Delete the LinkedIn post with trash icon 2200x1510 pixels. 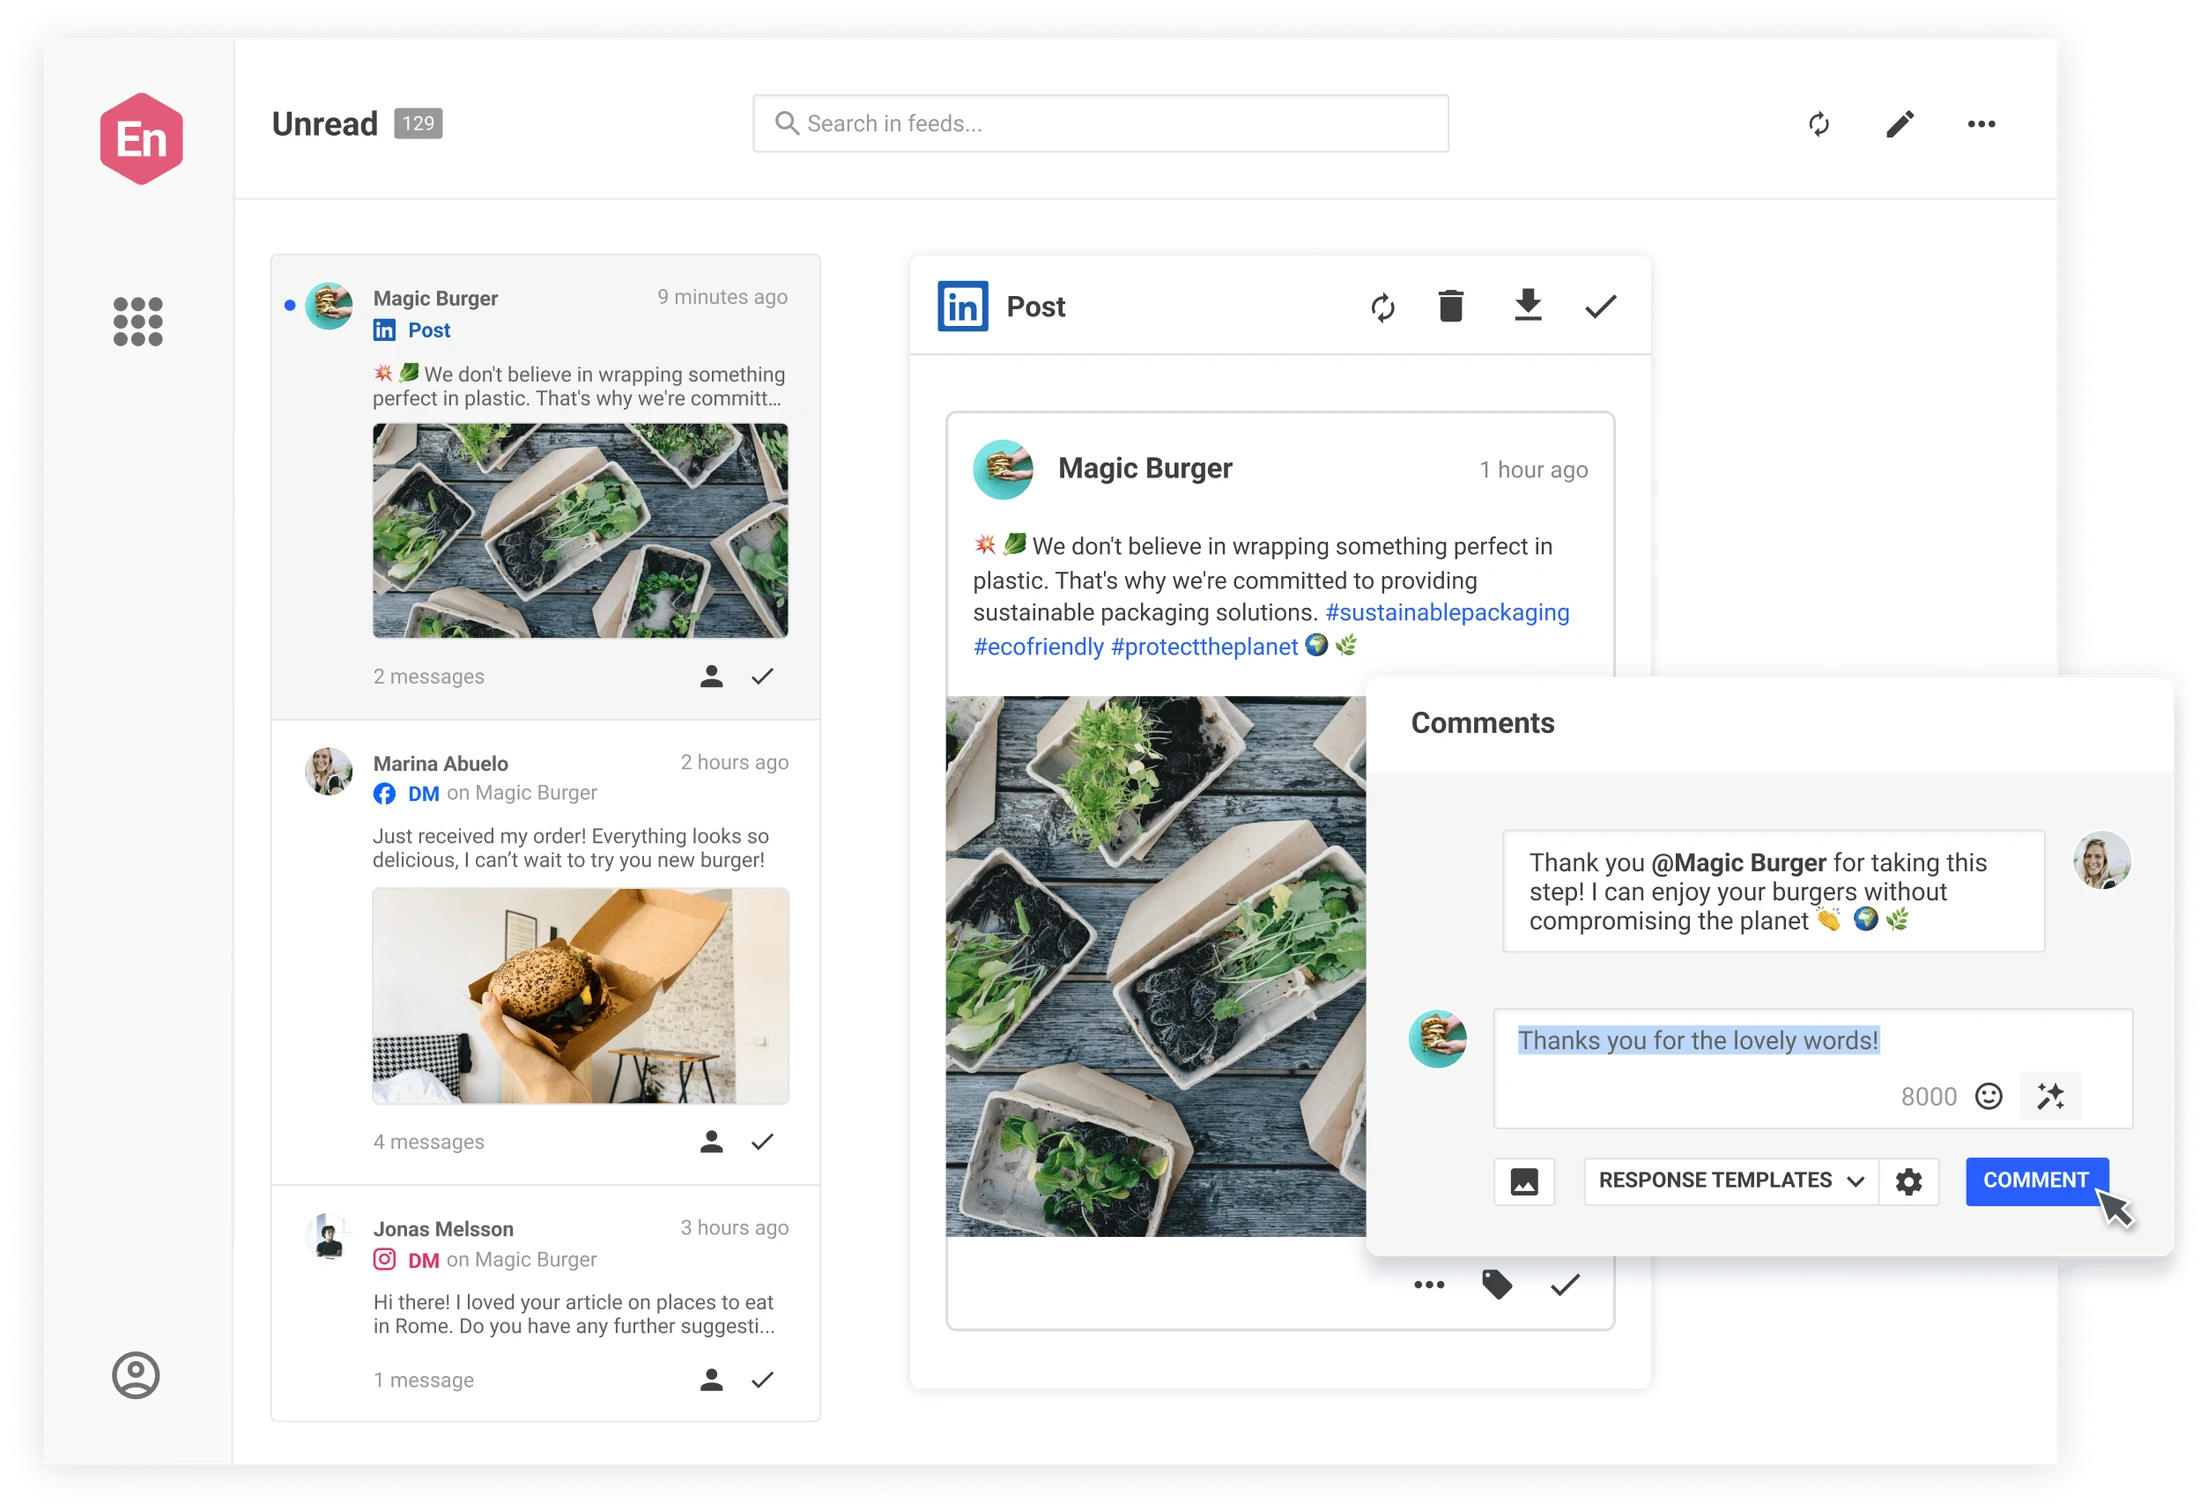pyautogui.click(x=1451, y=306)
